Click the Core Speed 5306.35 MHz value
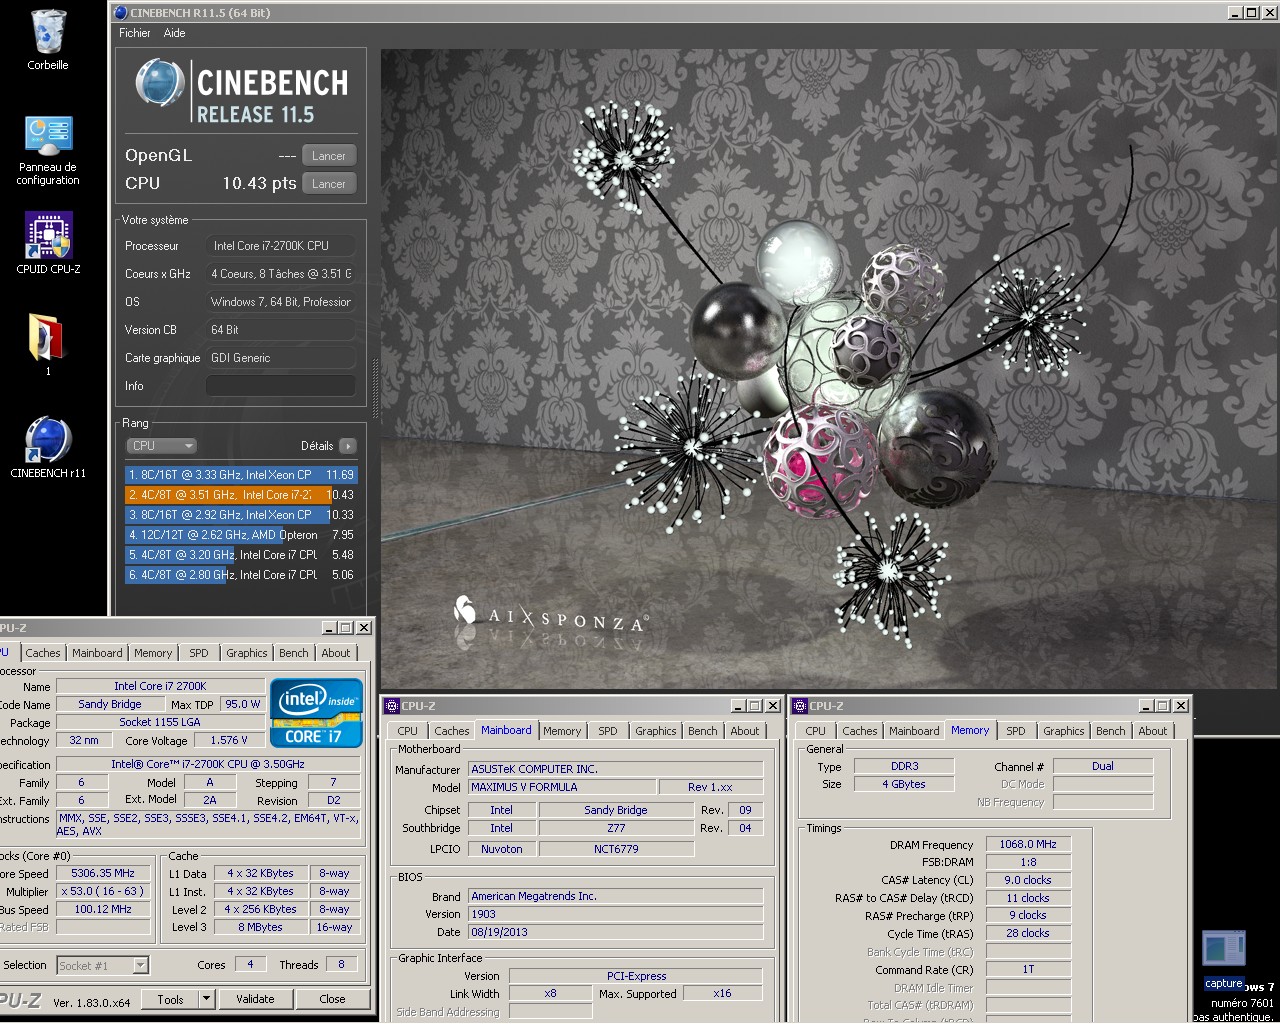The width and height of the screenshot is (1280, 1024). pyautogui.click(x=103, y=873)
